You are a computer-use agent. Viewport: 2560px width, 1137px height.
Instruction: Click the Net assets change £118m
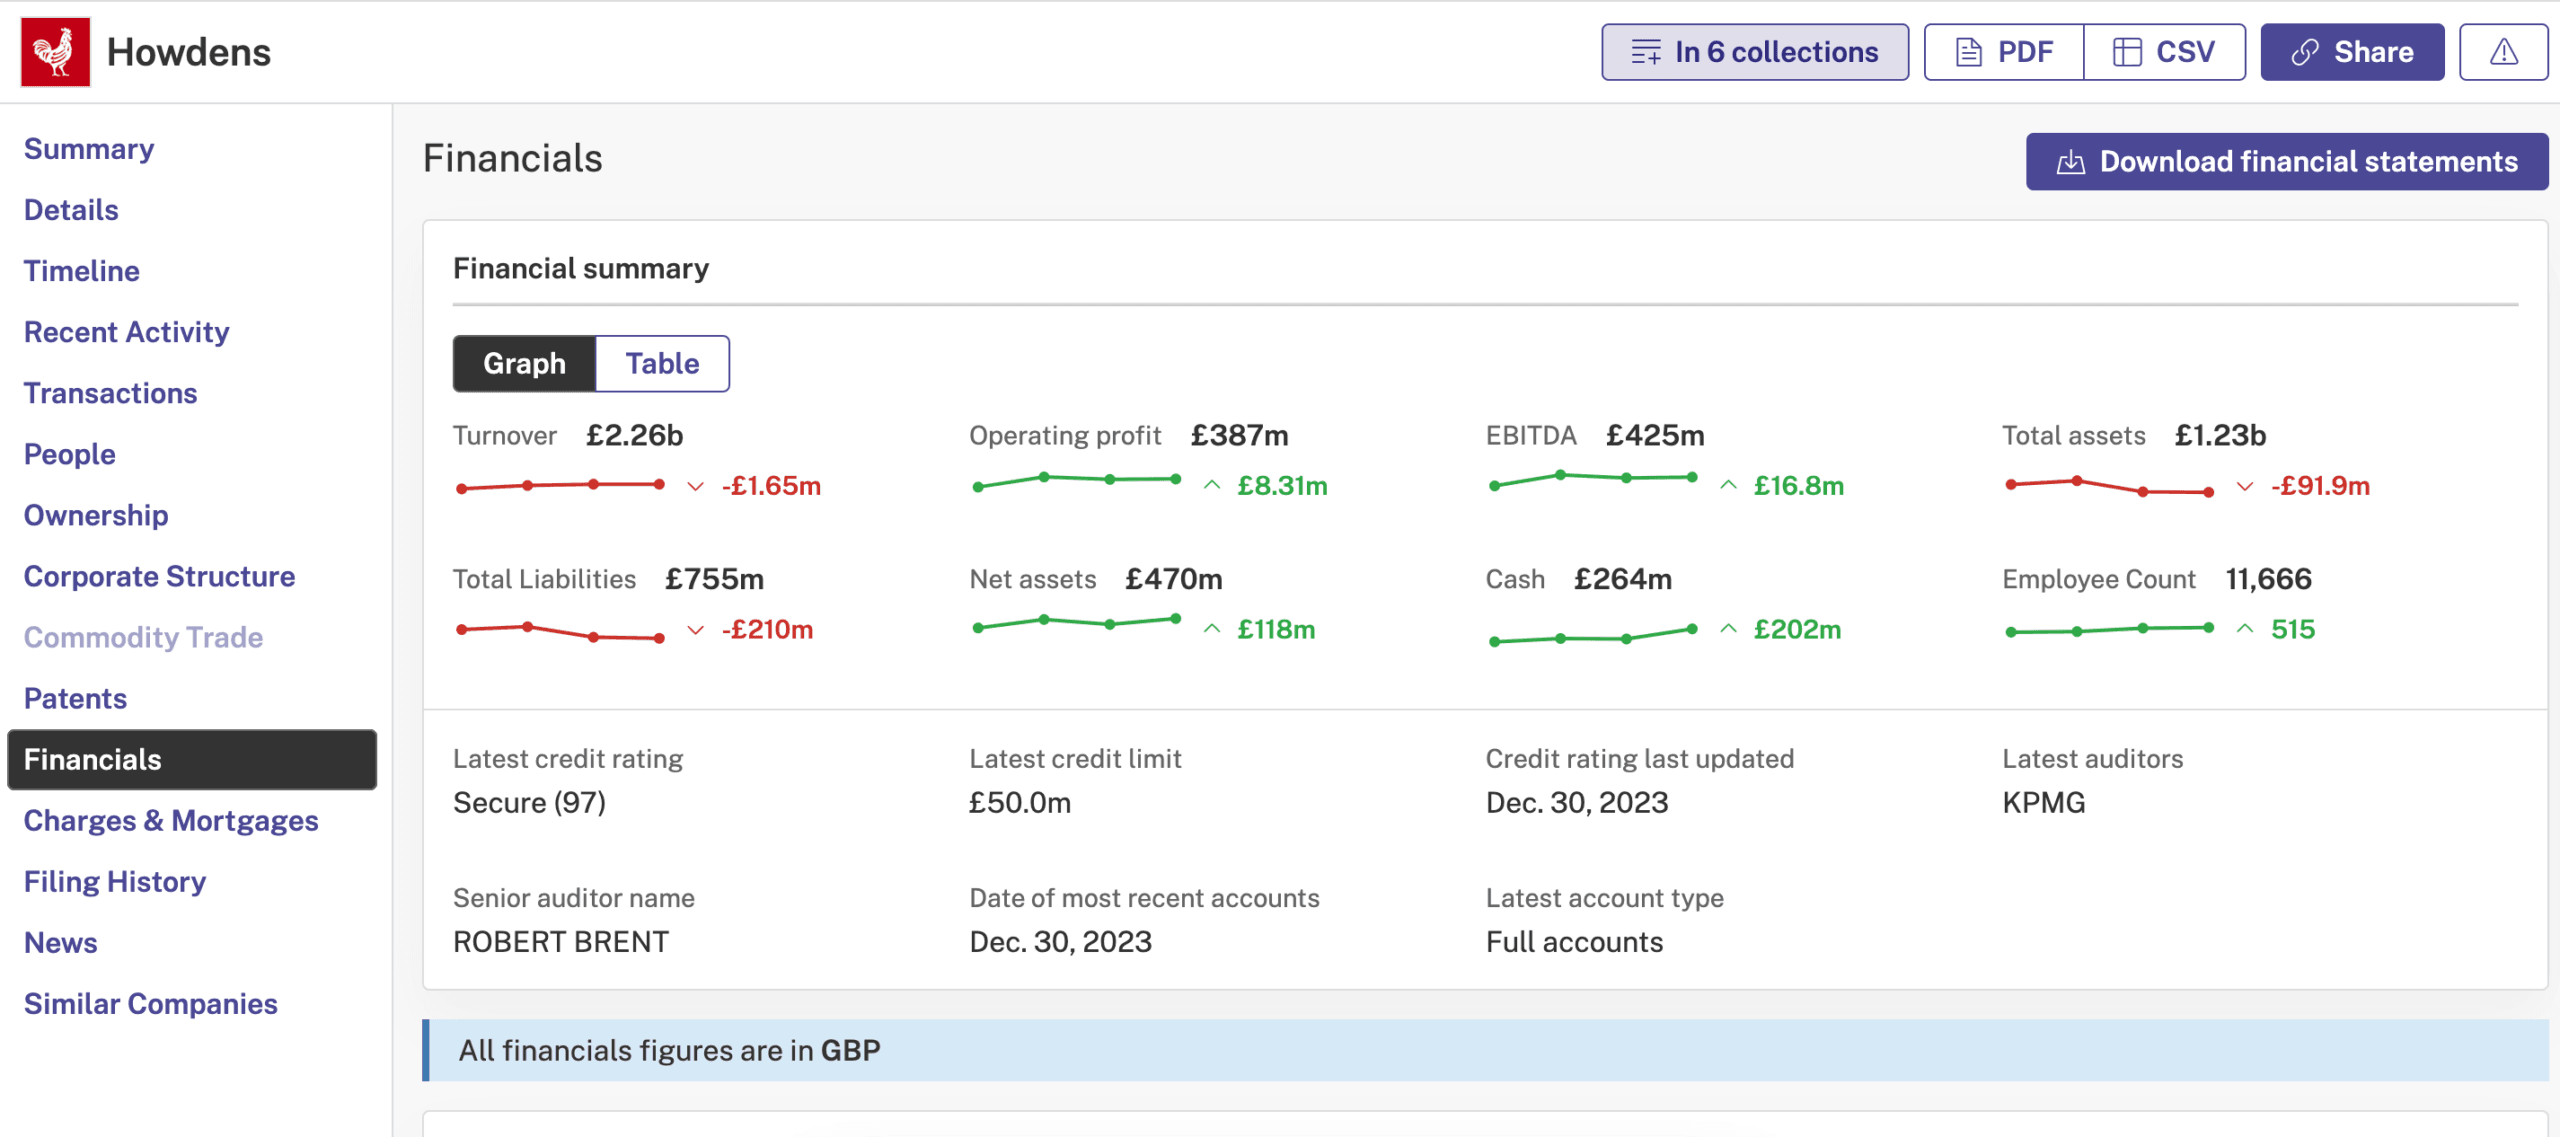point(1277,630)
